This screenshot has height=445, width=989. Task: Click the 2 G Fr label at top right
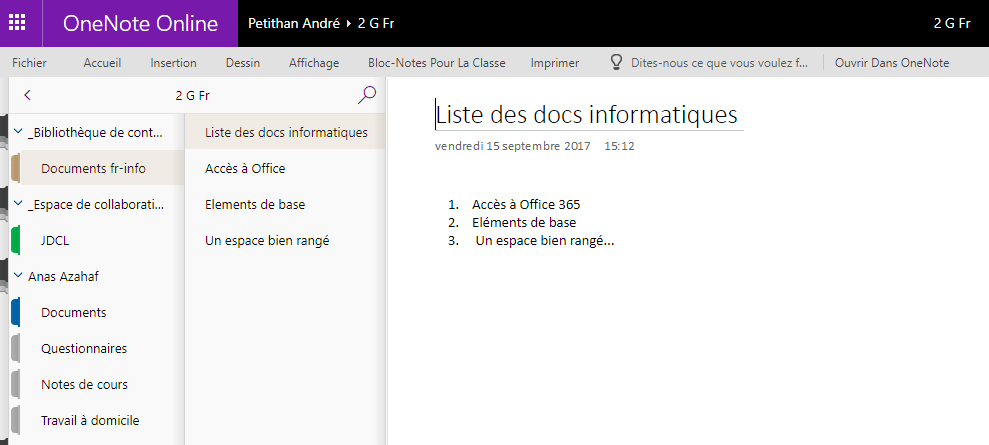[952, 24]
